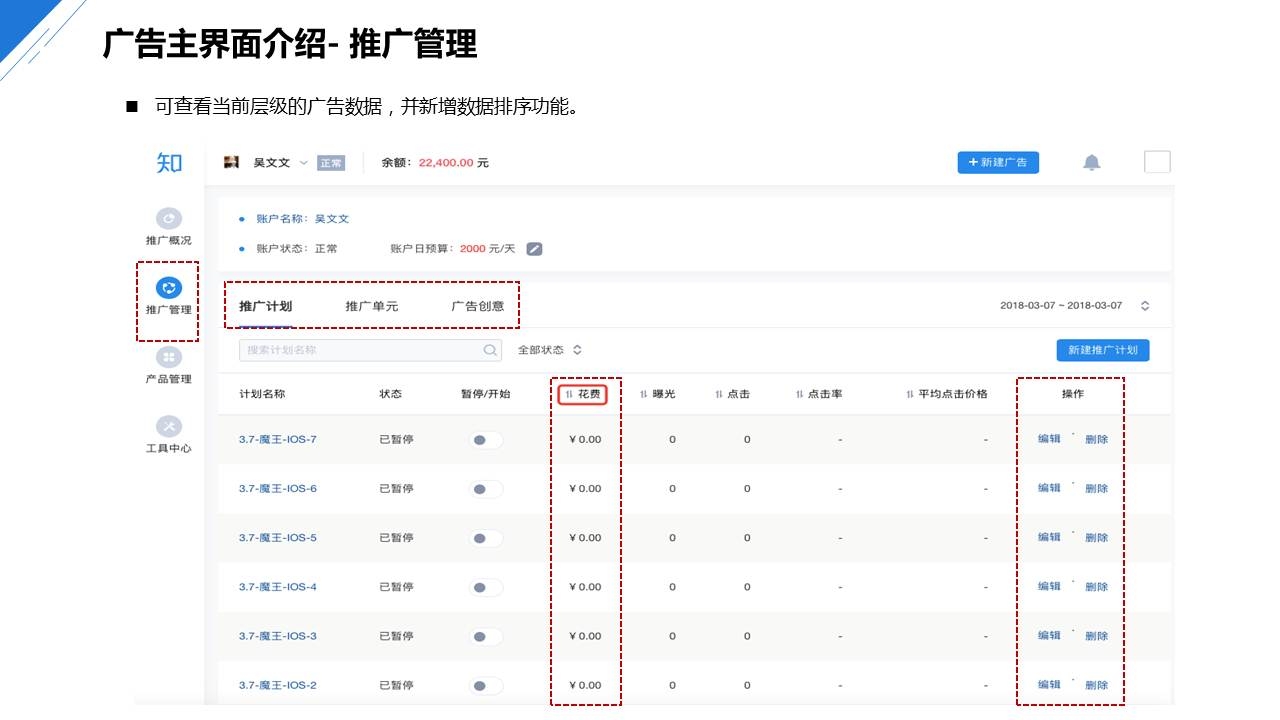Click the Zhihu logo icon
Viewport: 1280px width, 720px height.
point(169,163)
